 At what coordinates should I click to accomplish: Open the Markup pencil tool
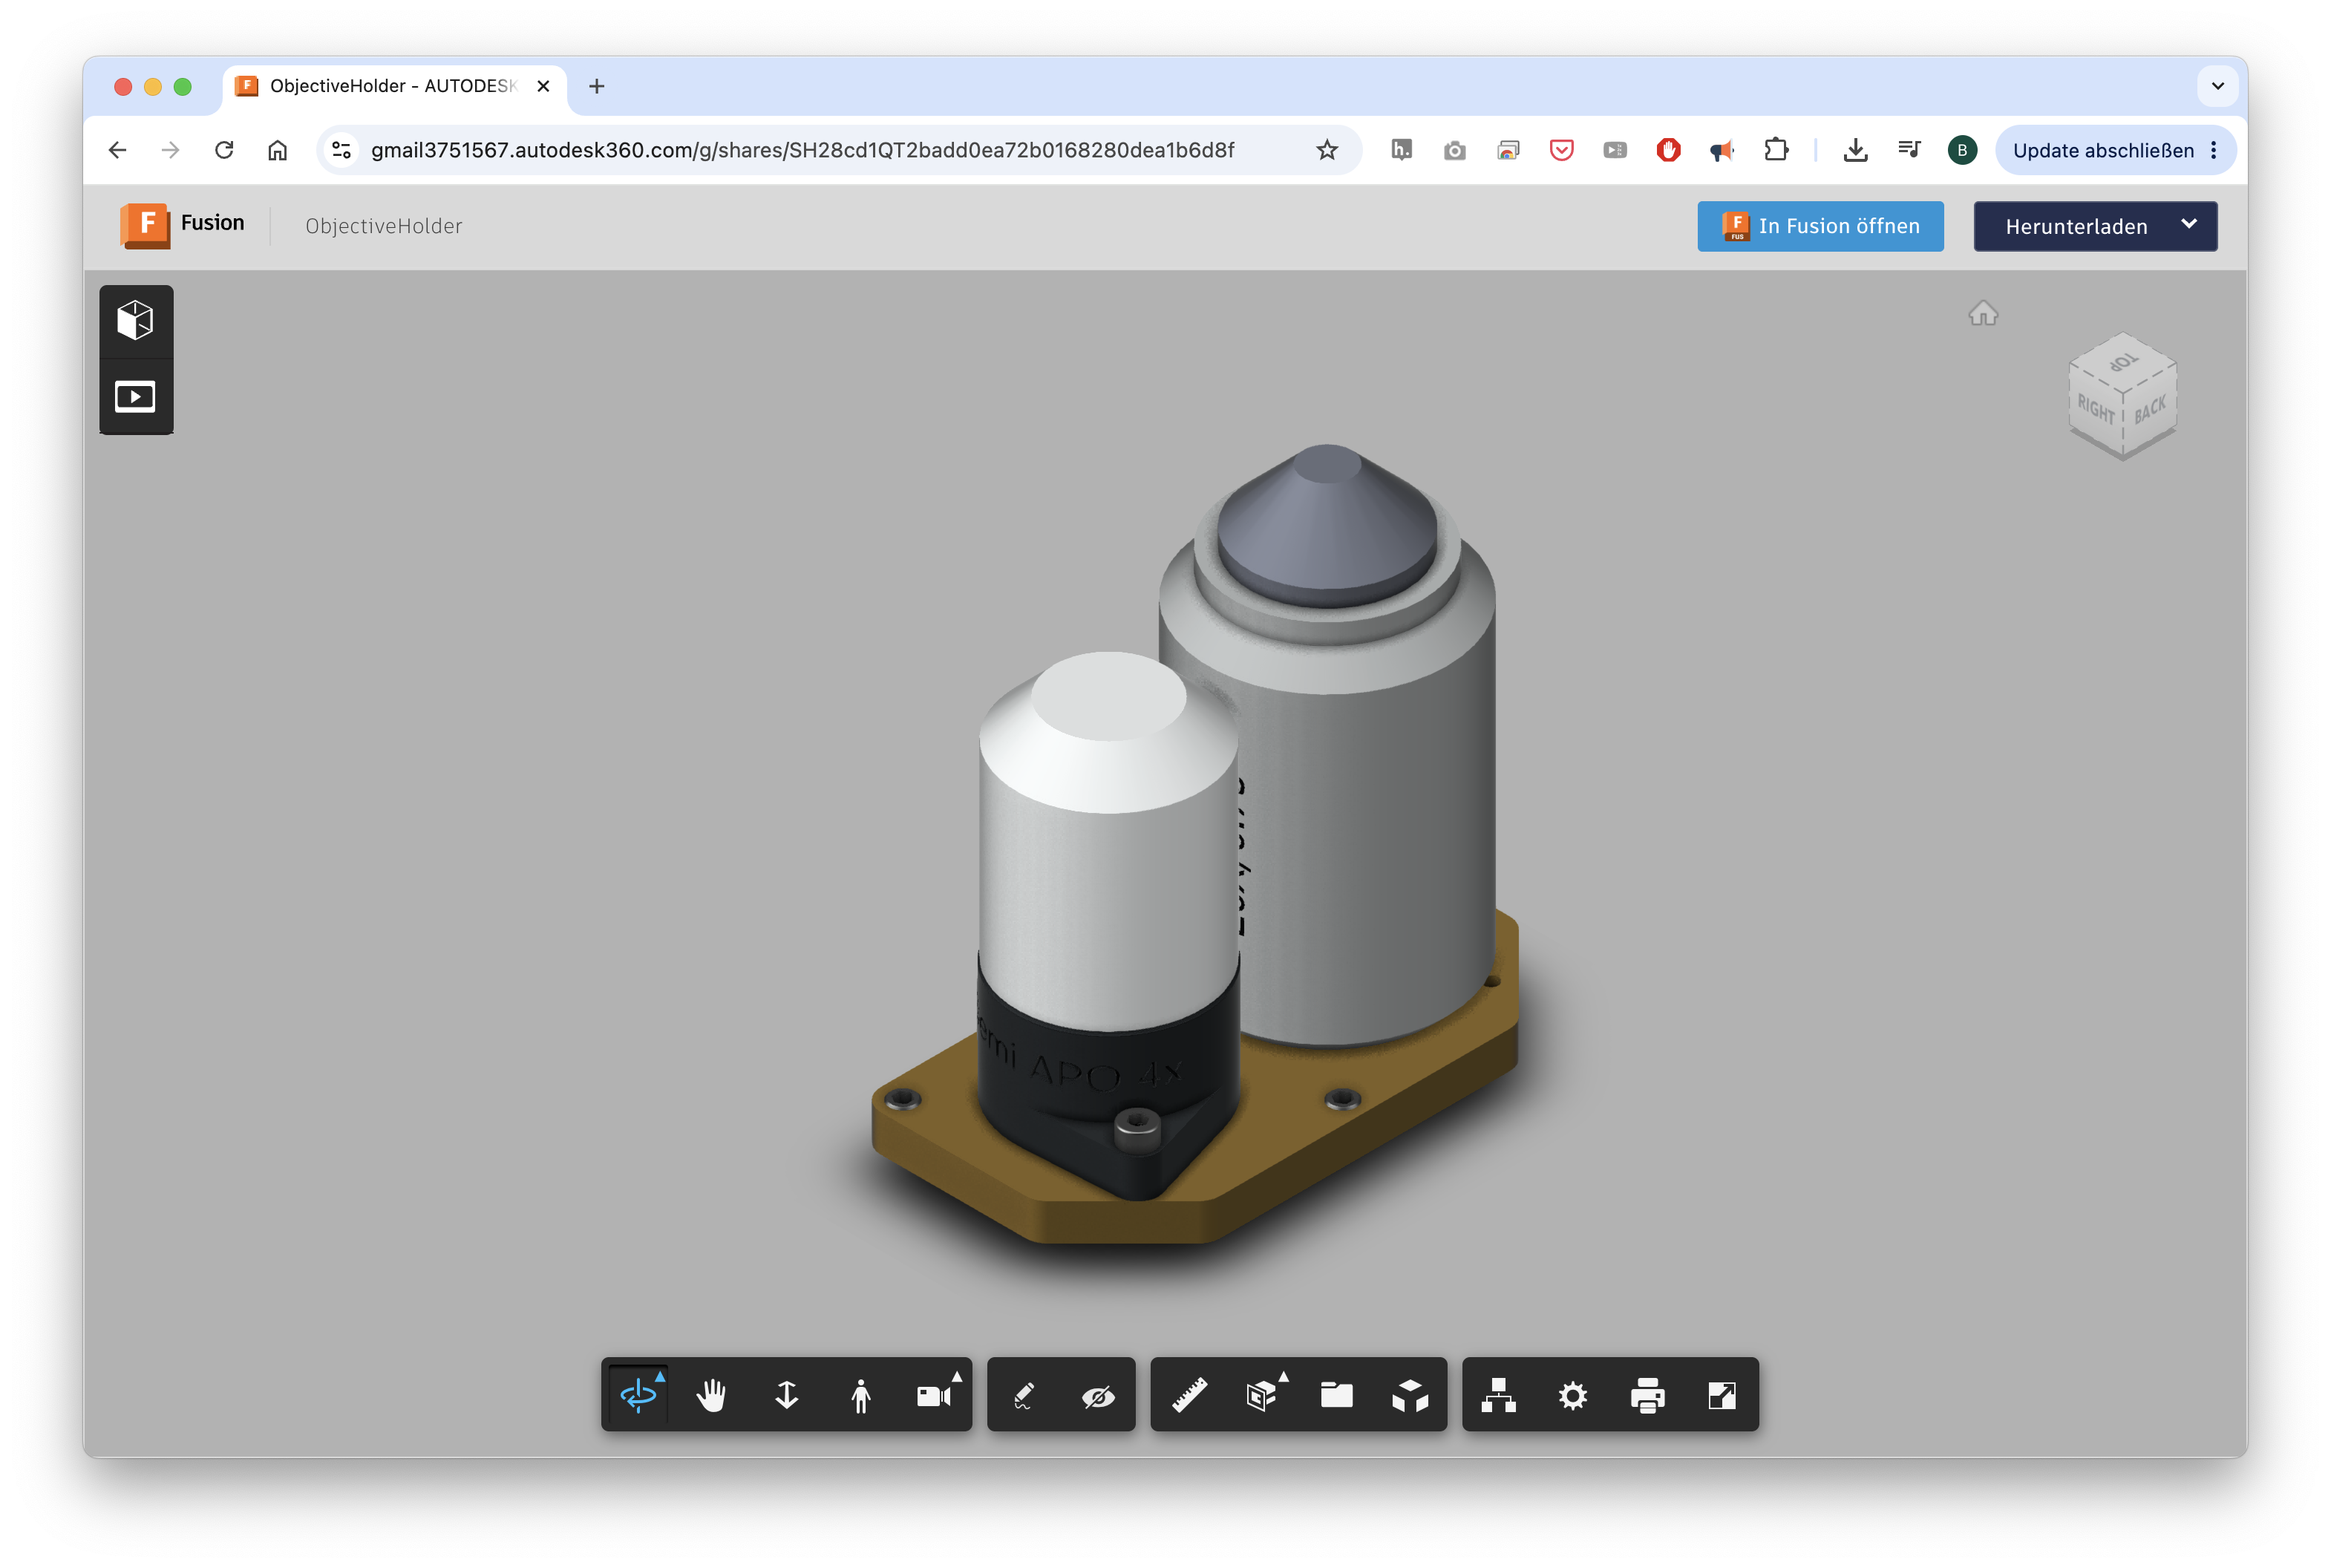(1023, 1395)
